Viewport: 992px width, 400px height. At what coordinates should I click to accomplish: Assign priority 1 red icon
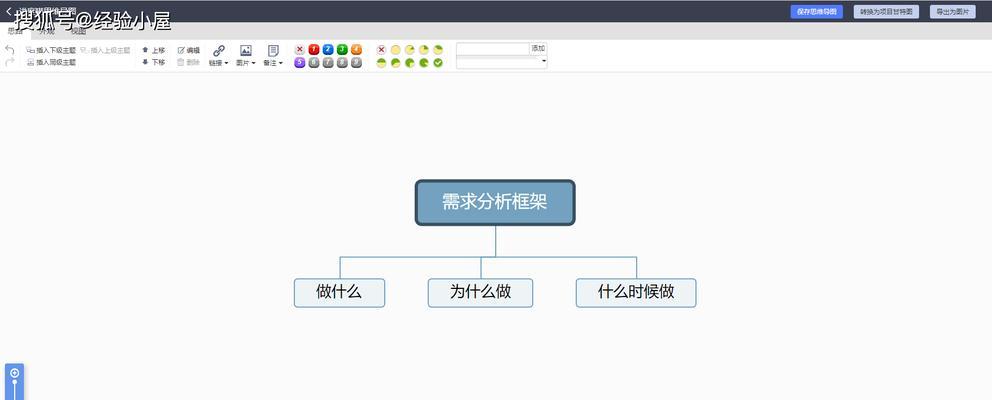[x=314, y=49]
